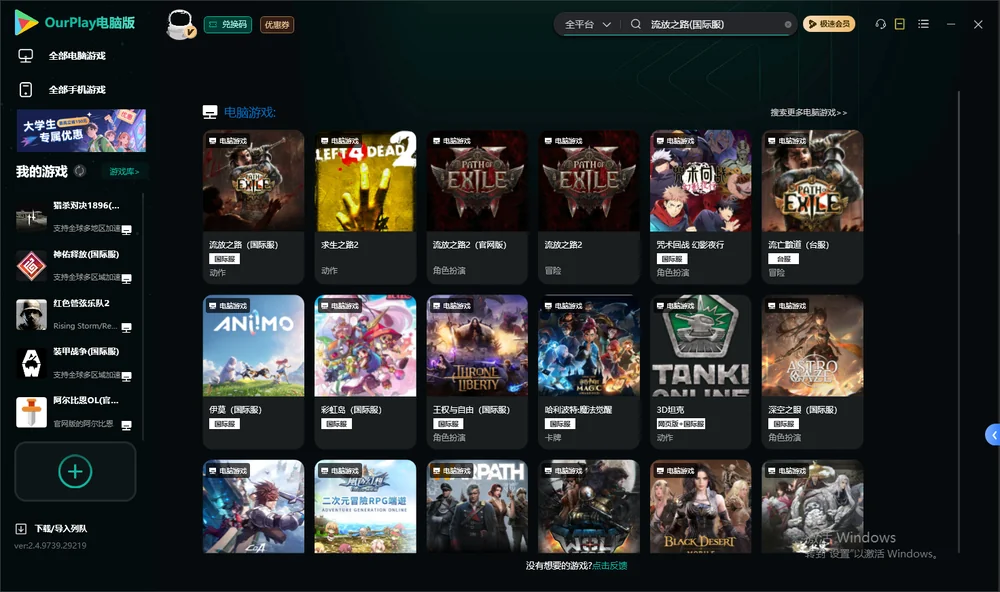The image size is (1000, 592).
Task: Open the 彩虹岛 (国际服) game card
Action: click(x=365, y=371)
